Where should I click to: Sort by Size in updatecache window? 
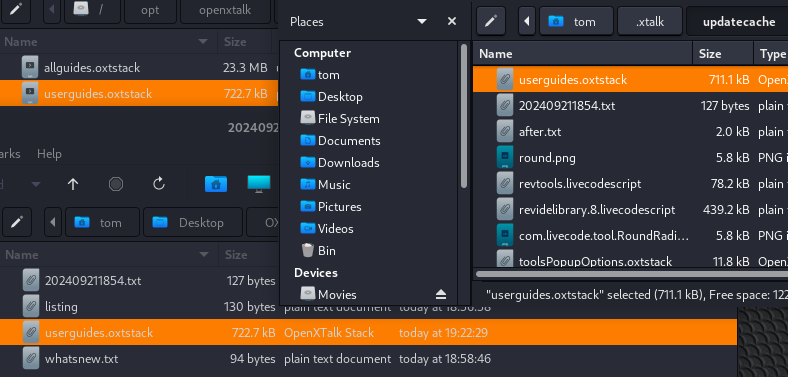(x=723, y=54)
